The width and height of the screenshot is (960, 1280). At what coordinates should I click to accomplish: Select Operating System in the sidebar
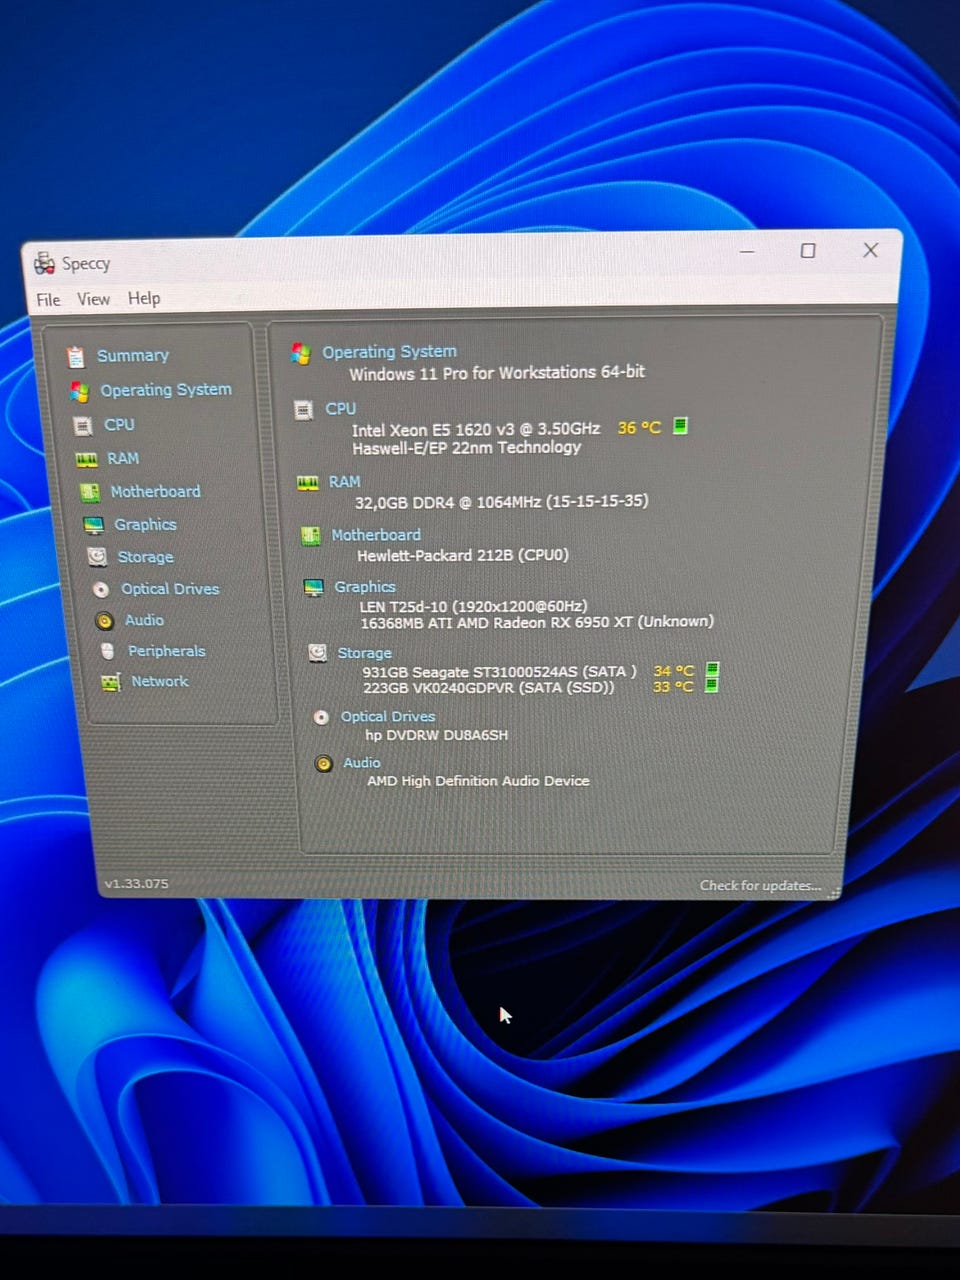[166, 390]
